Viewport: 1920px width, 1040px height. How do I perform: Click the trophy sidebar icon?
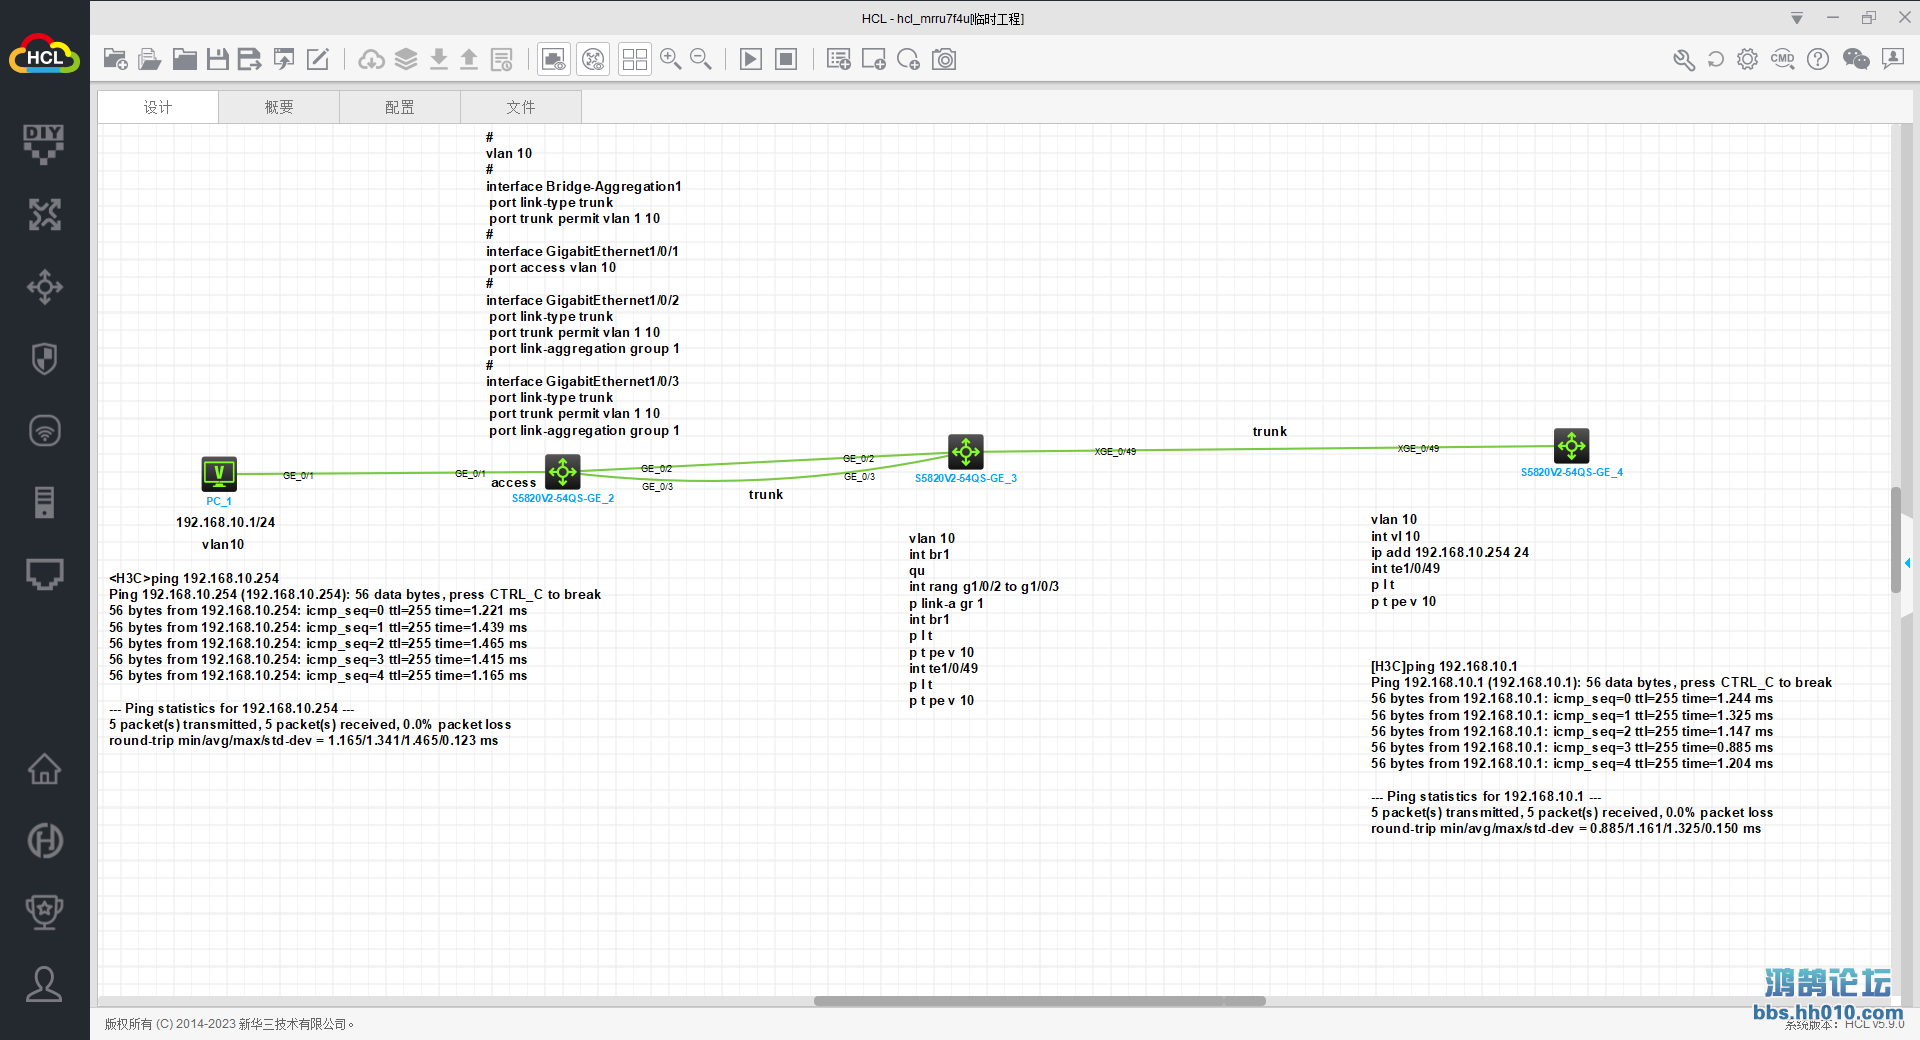(44, 912)
